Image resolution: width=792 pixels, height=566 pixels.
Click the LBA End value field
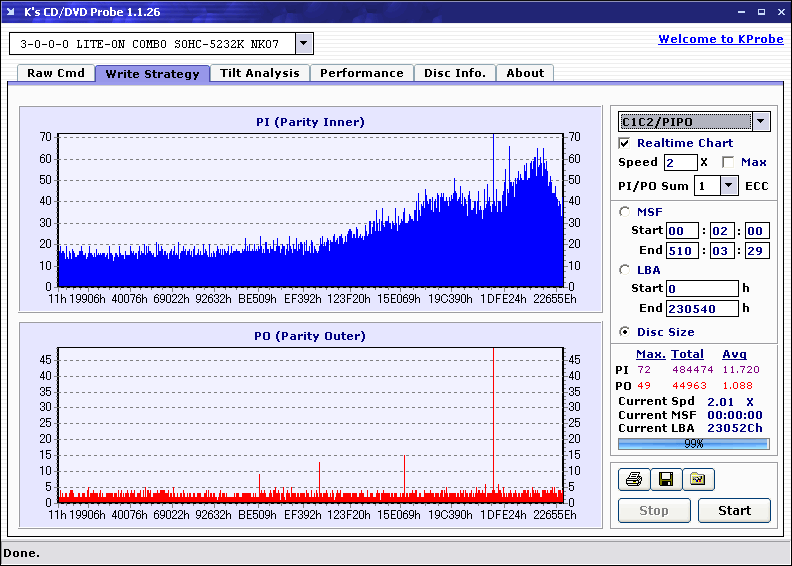pyautogui.click(x=702, y=308)
